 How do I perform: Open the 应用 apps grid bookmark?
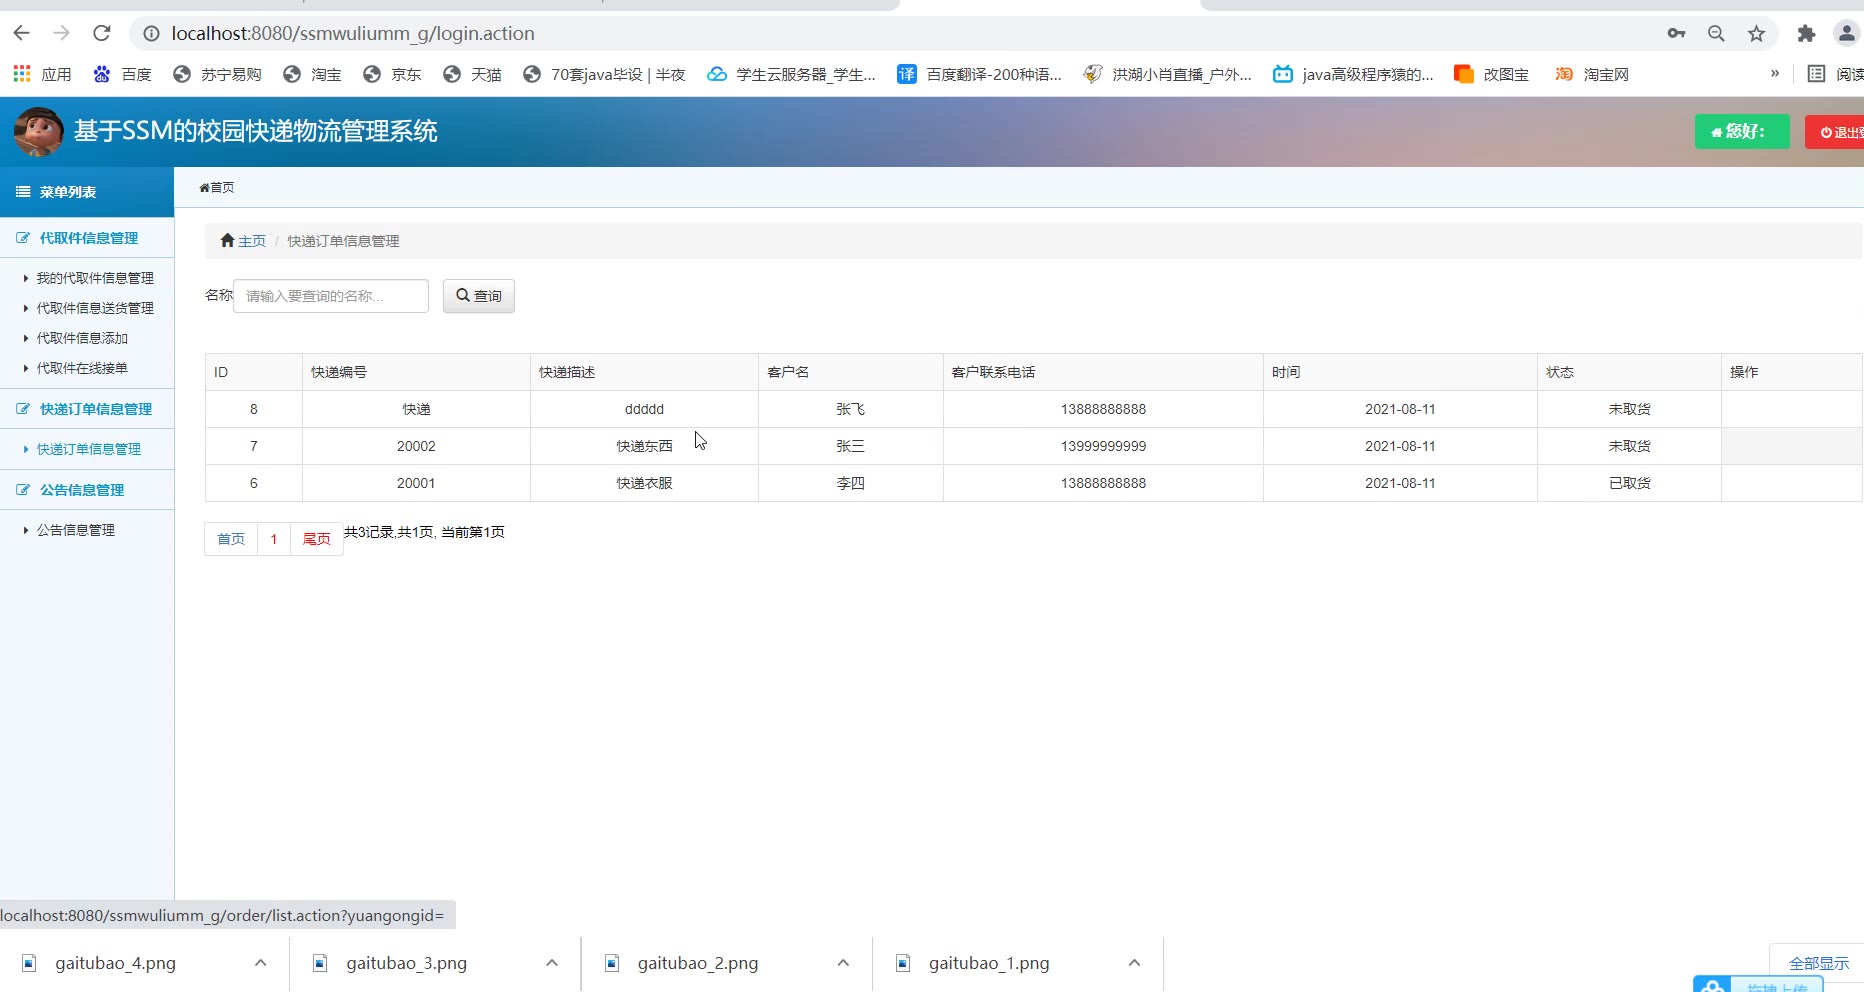pyautogui.click(x=42, y=74)
